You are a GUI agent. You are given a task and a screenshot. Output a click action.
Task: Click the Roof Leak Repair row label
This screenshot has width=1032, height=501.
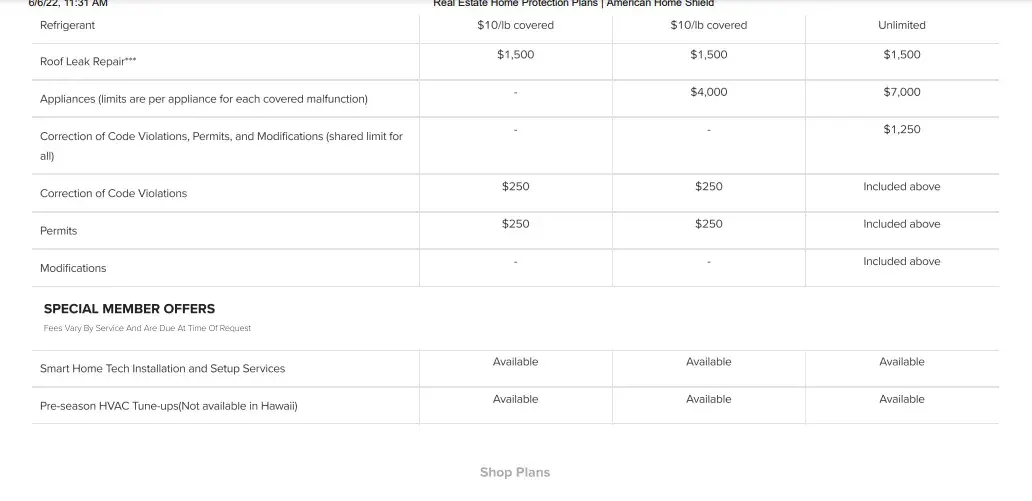[x=82, y=62]
